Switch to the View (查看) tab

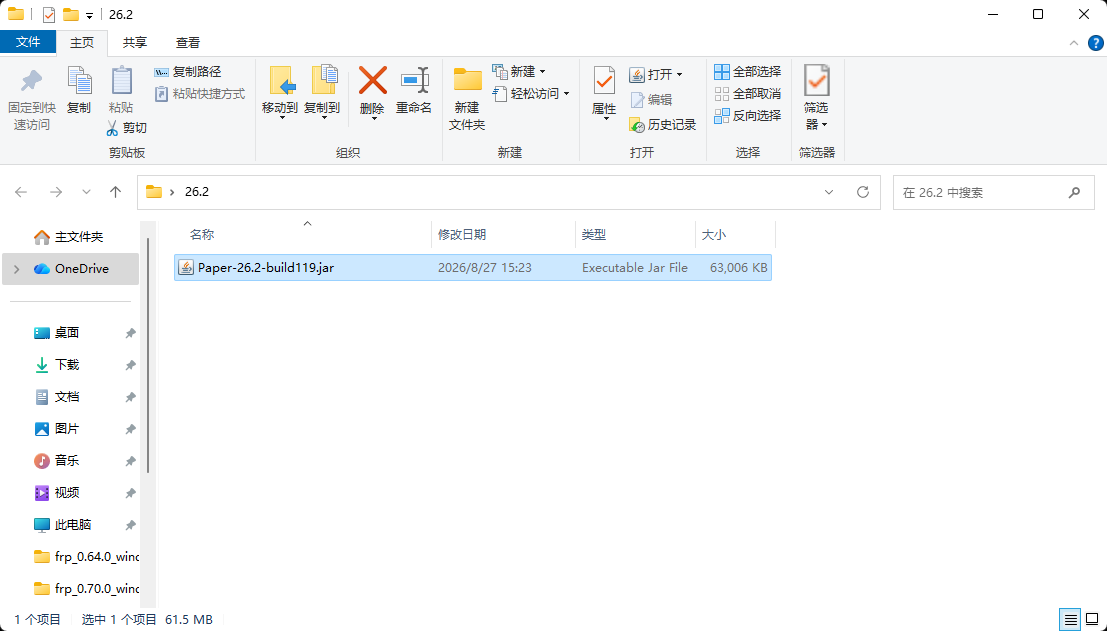pos(188,42)
